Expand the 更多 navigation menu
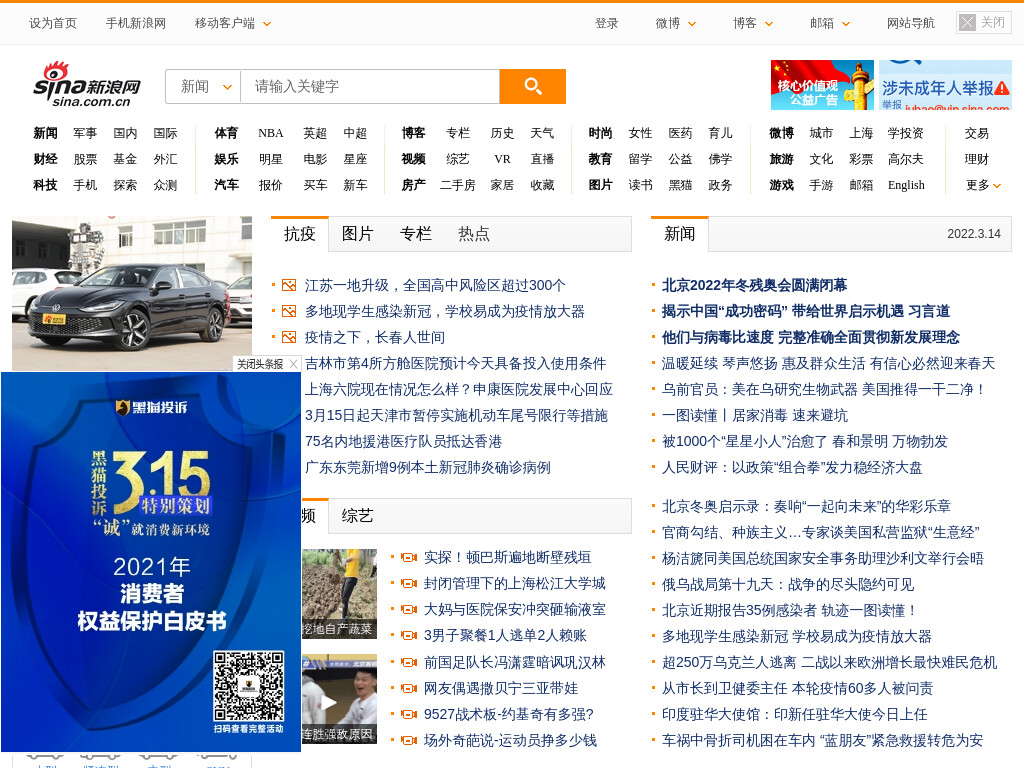This screenshot has width=1024, height=768. tap(983, 185)
